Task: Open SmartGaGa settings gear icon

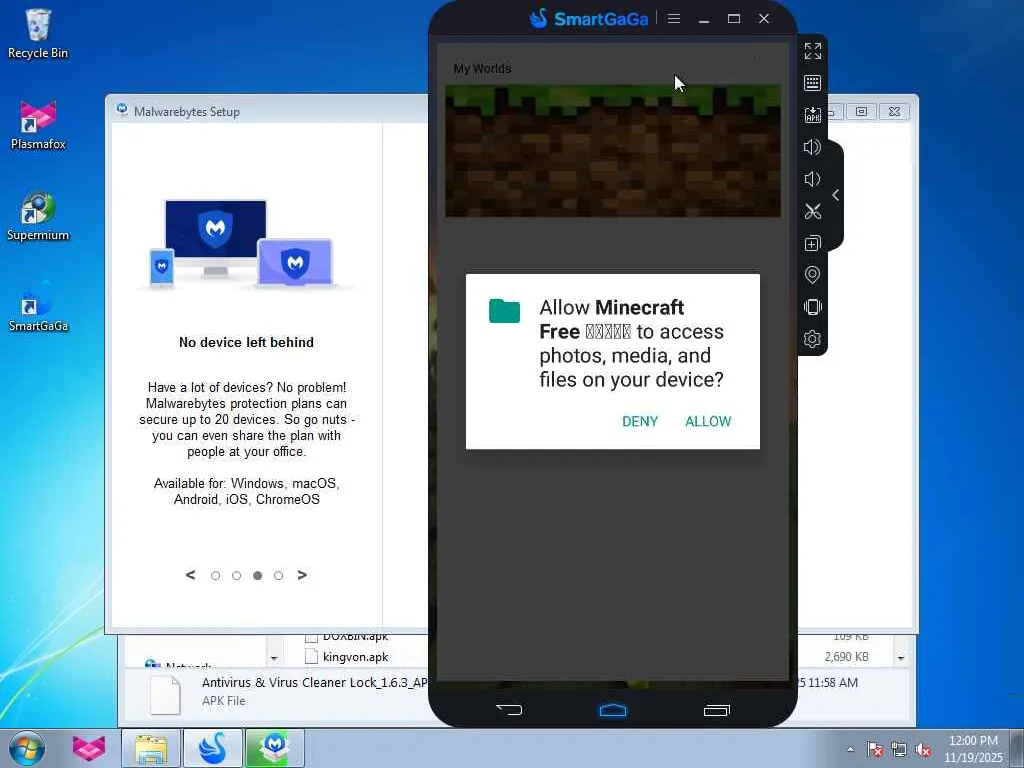Action: click(x=812, y=339)
